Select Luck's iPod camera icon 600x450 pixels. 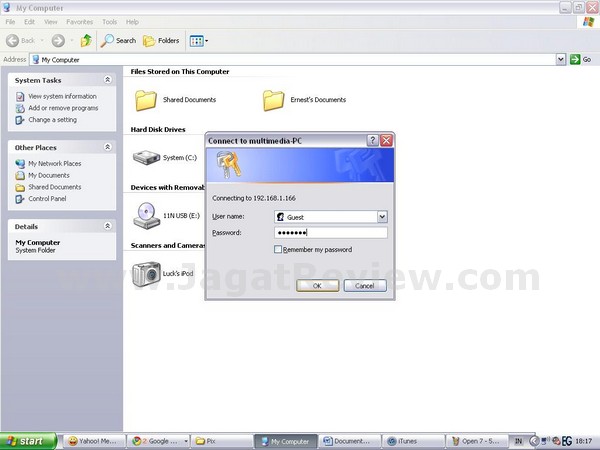pyautogui.click(x=146, y=274)
